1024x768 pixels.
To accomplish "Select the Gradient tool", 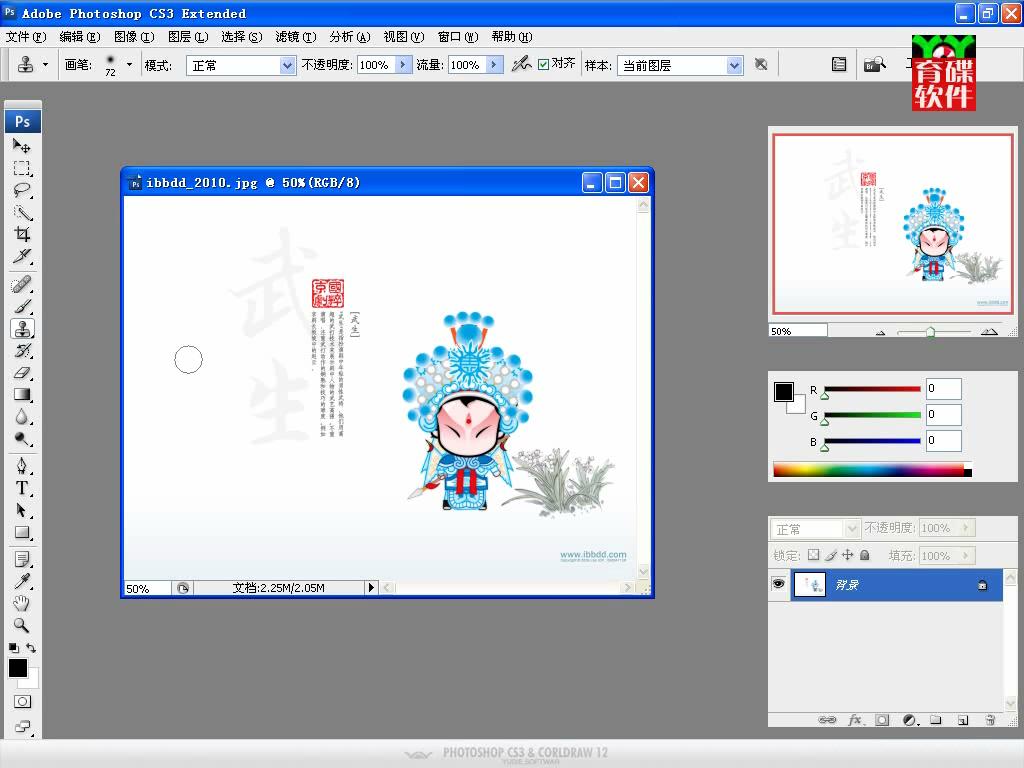I will [x=22, y=394].
